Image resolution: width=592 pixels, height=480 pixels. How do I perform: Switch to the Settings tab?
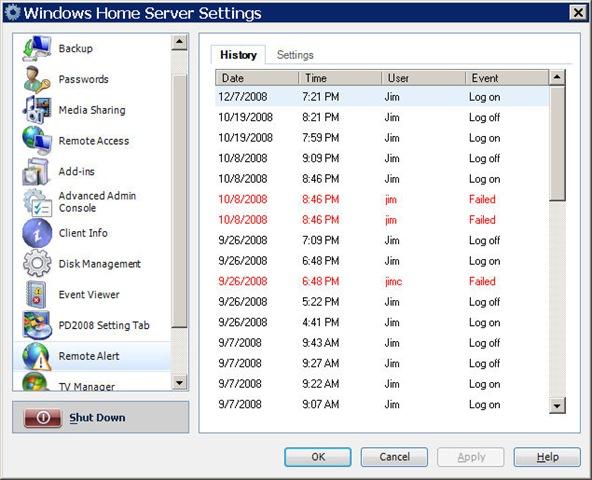tap(295, 55)
